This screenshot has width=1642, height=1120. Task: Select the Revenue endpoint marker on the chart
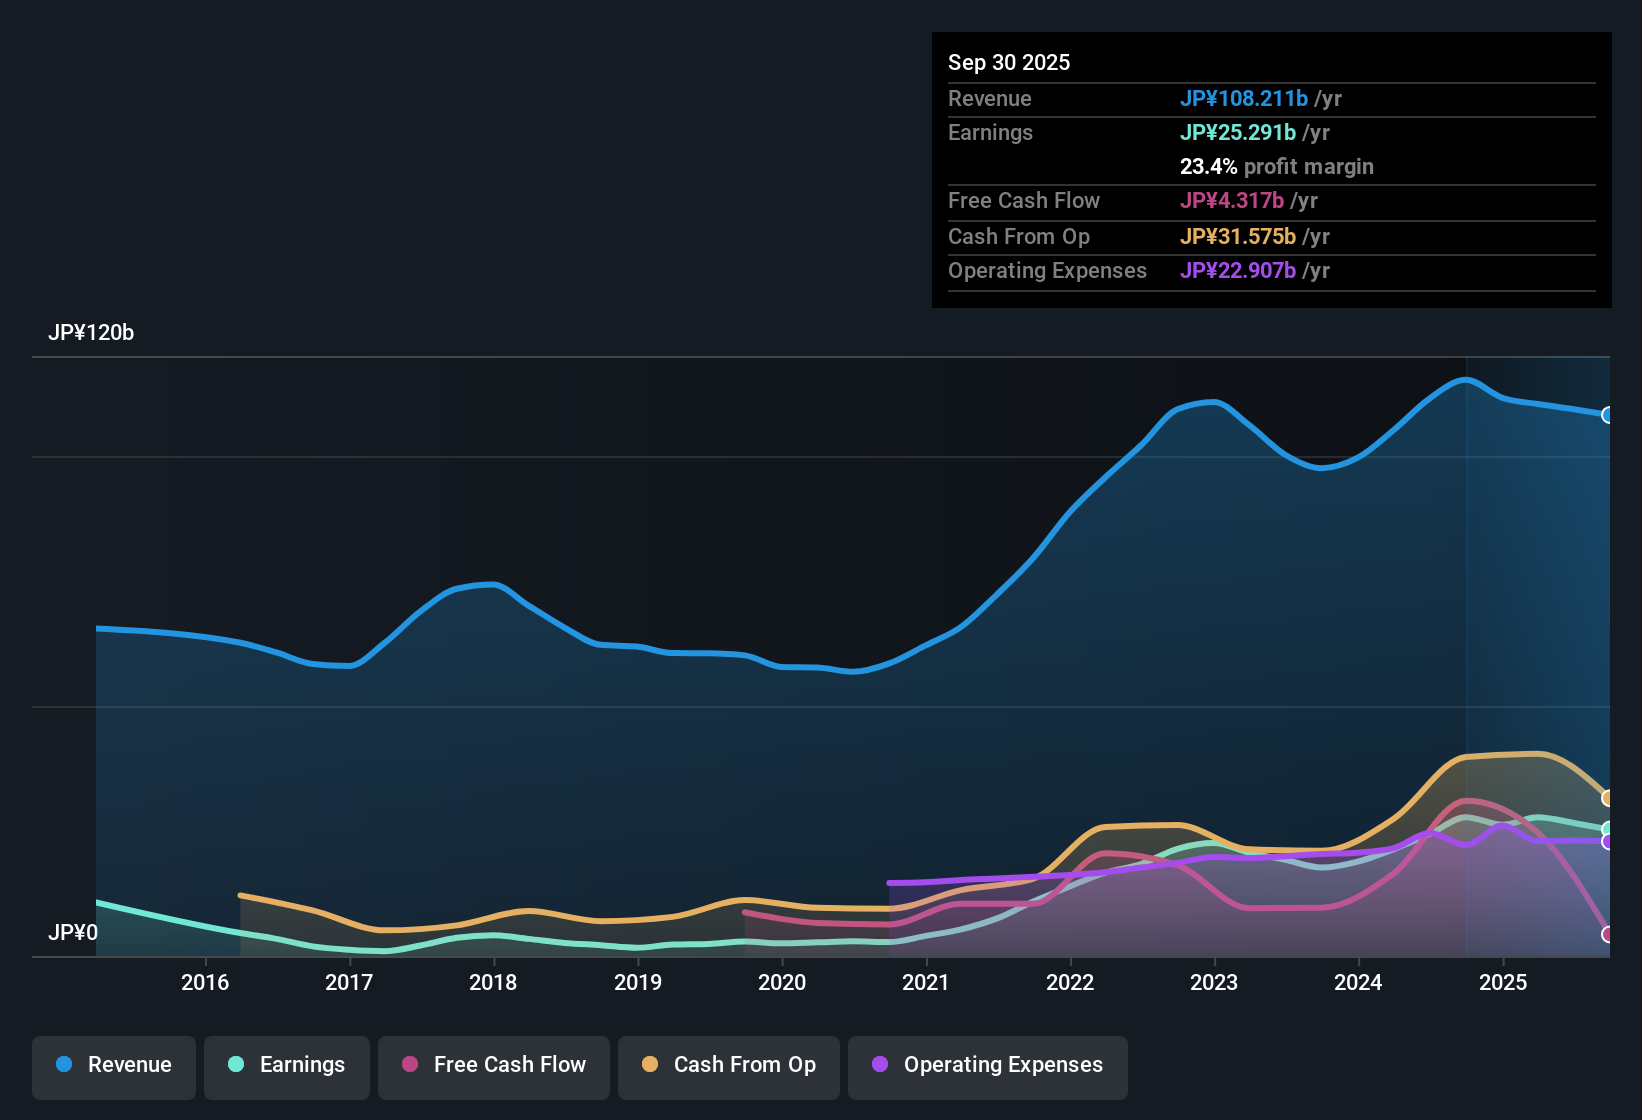click(x=1609, y=414)
